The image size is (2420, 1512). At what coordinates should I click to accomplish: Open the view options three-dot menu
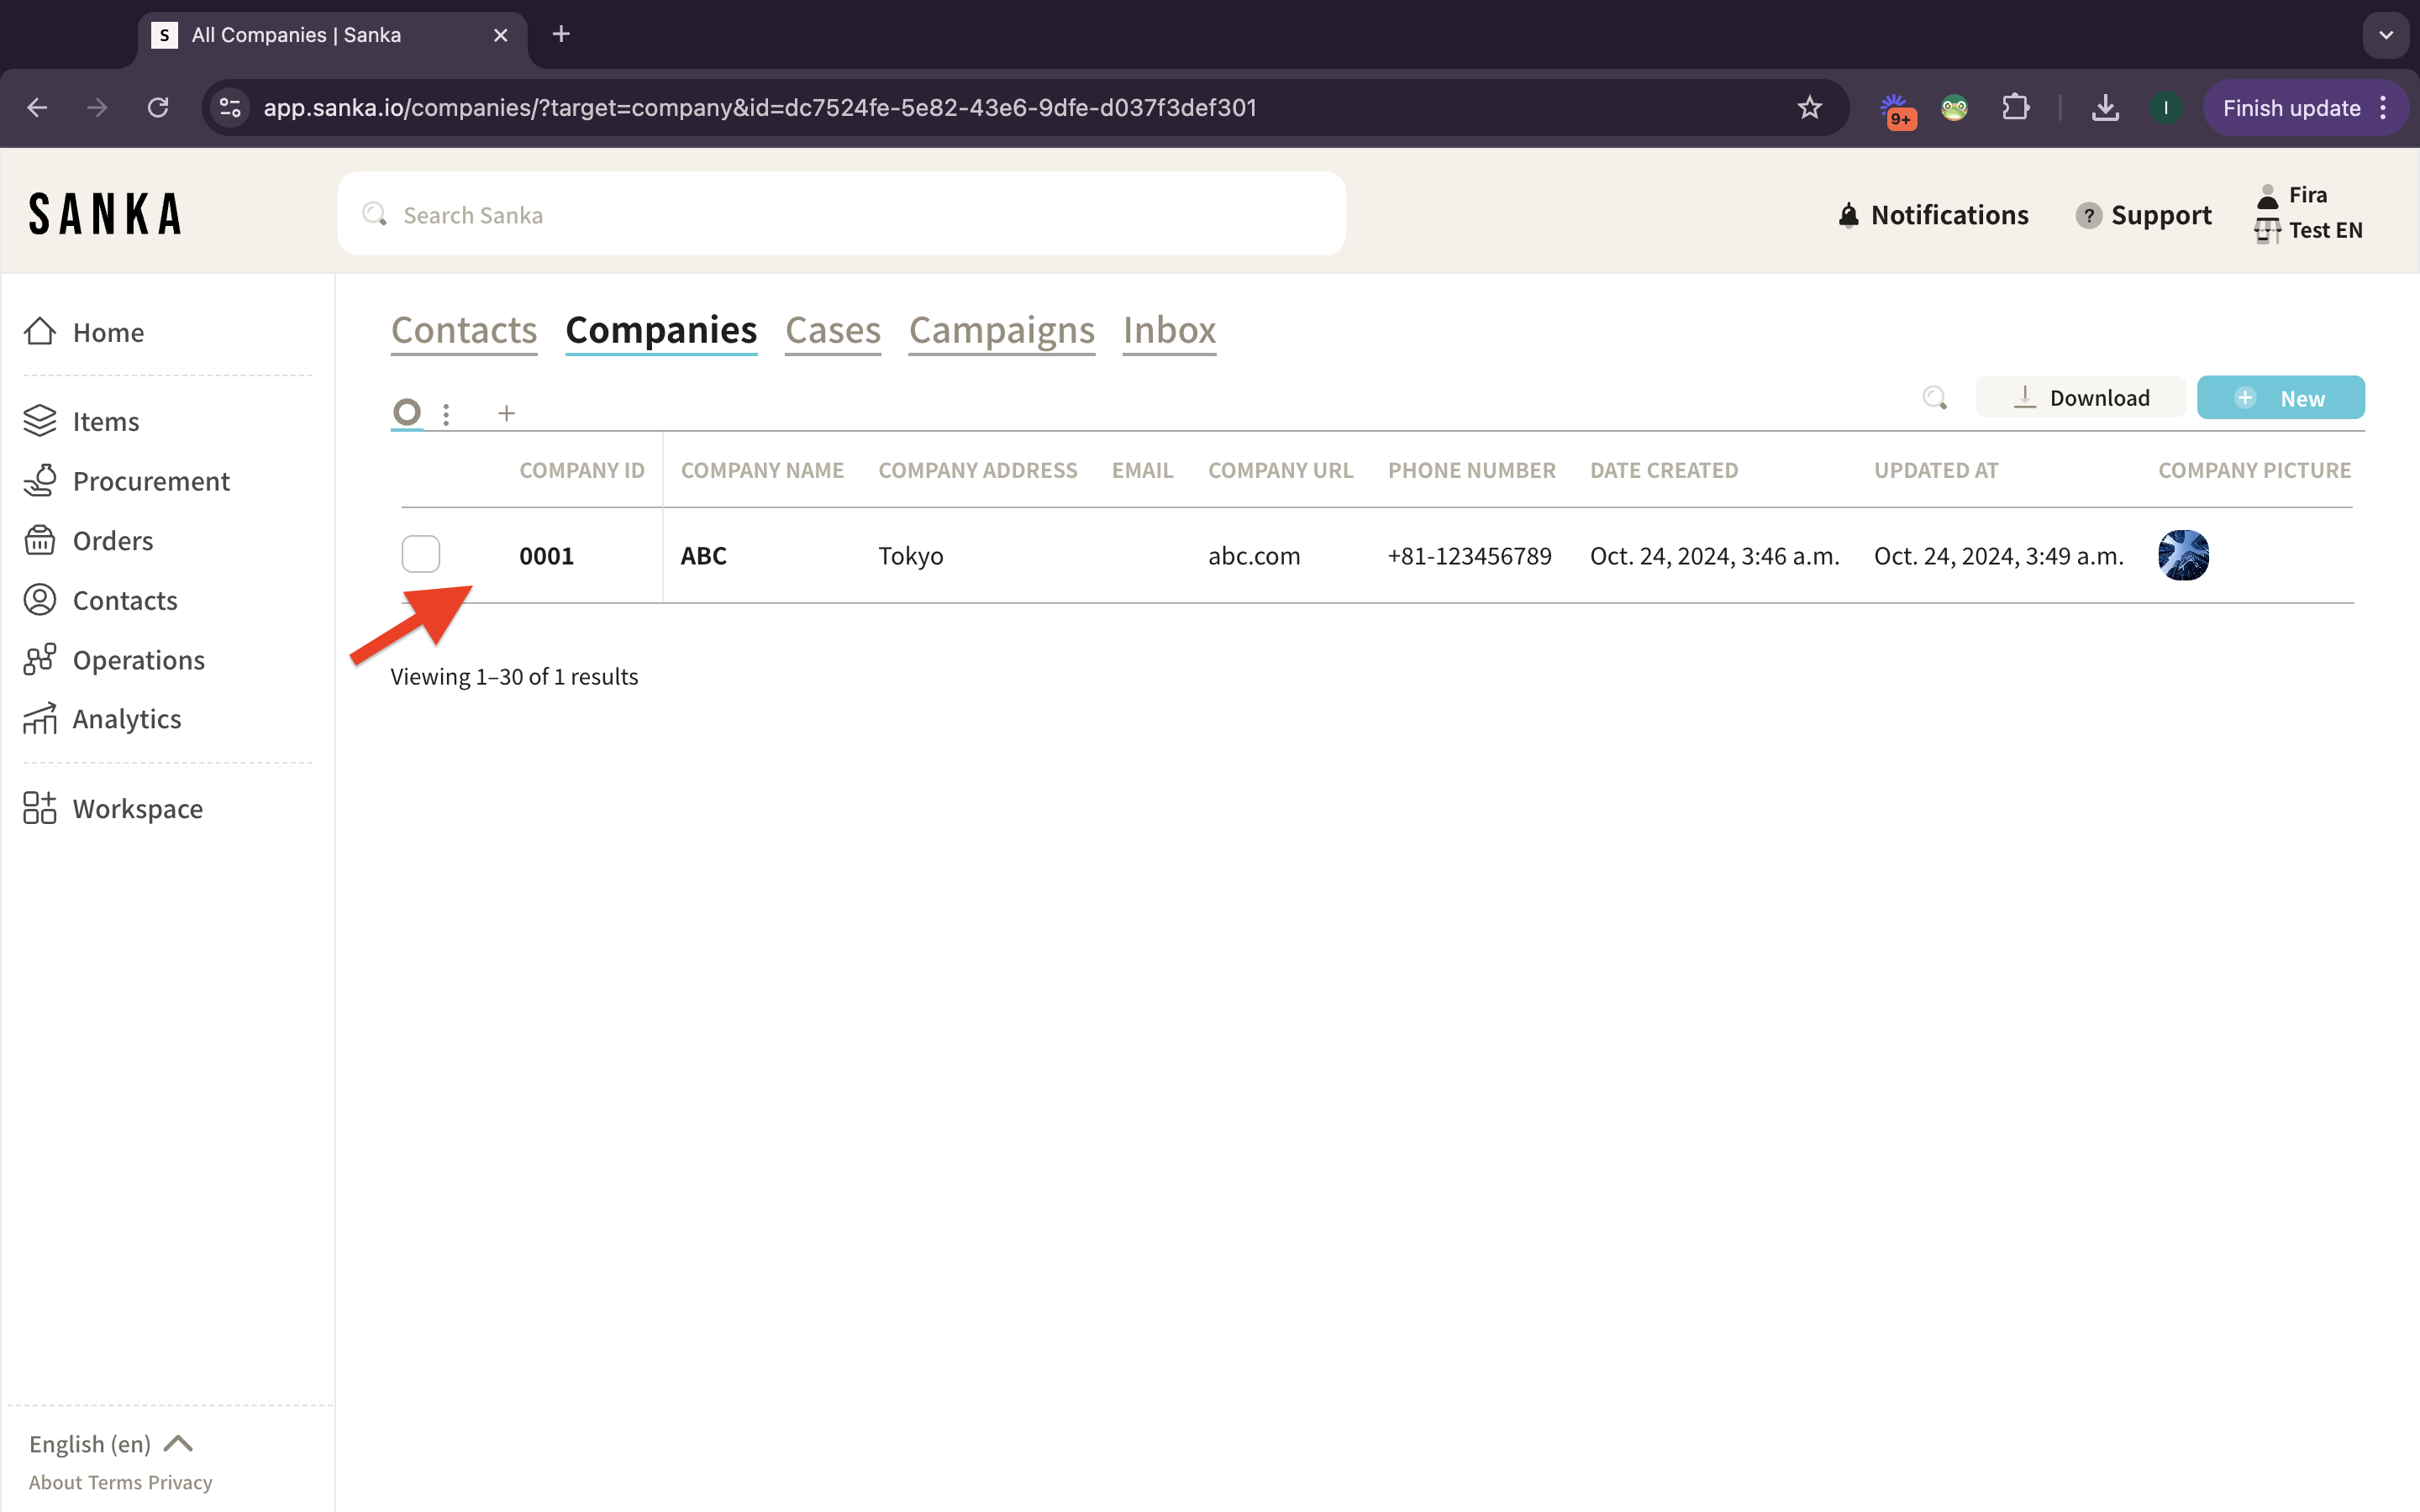[446, 413]
